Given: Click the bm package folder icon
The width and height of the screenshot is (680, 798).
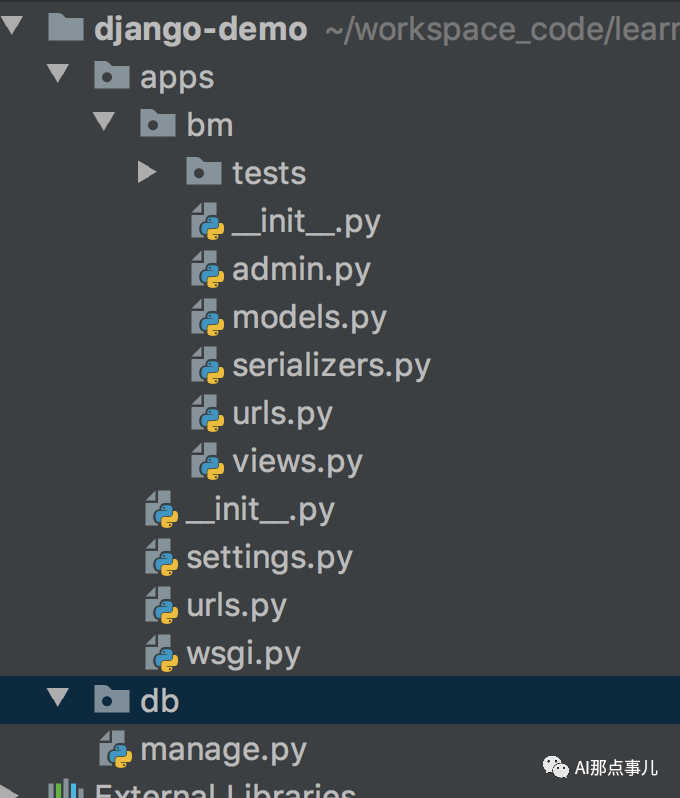Looking at the screenshot, I should pos(158,123).
